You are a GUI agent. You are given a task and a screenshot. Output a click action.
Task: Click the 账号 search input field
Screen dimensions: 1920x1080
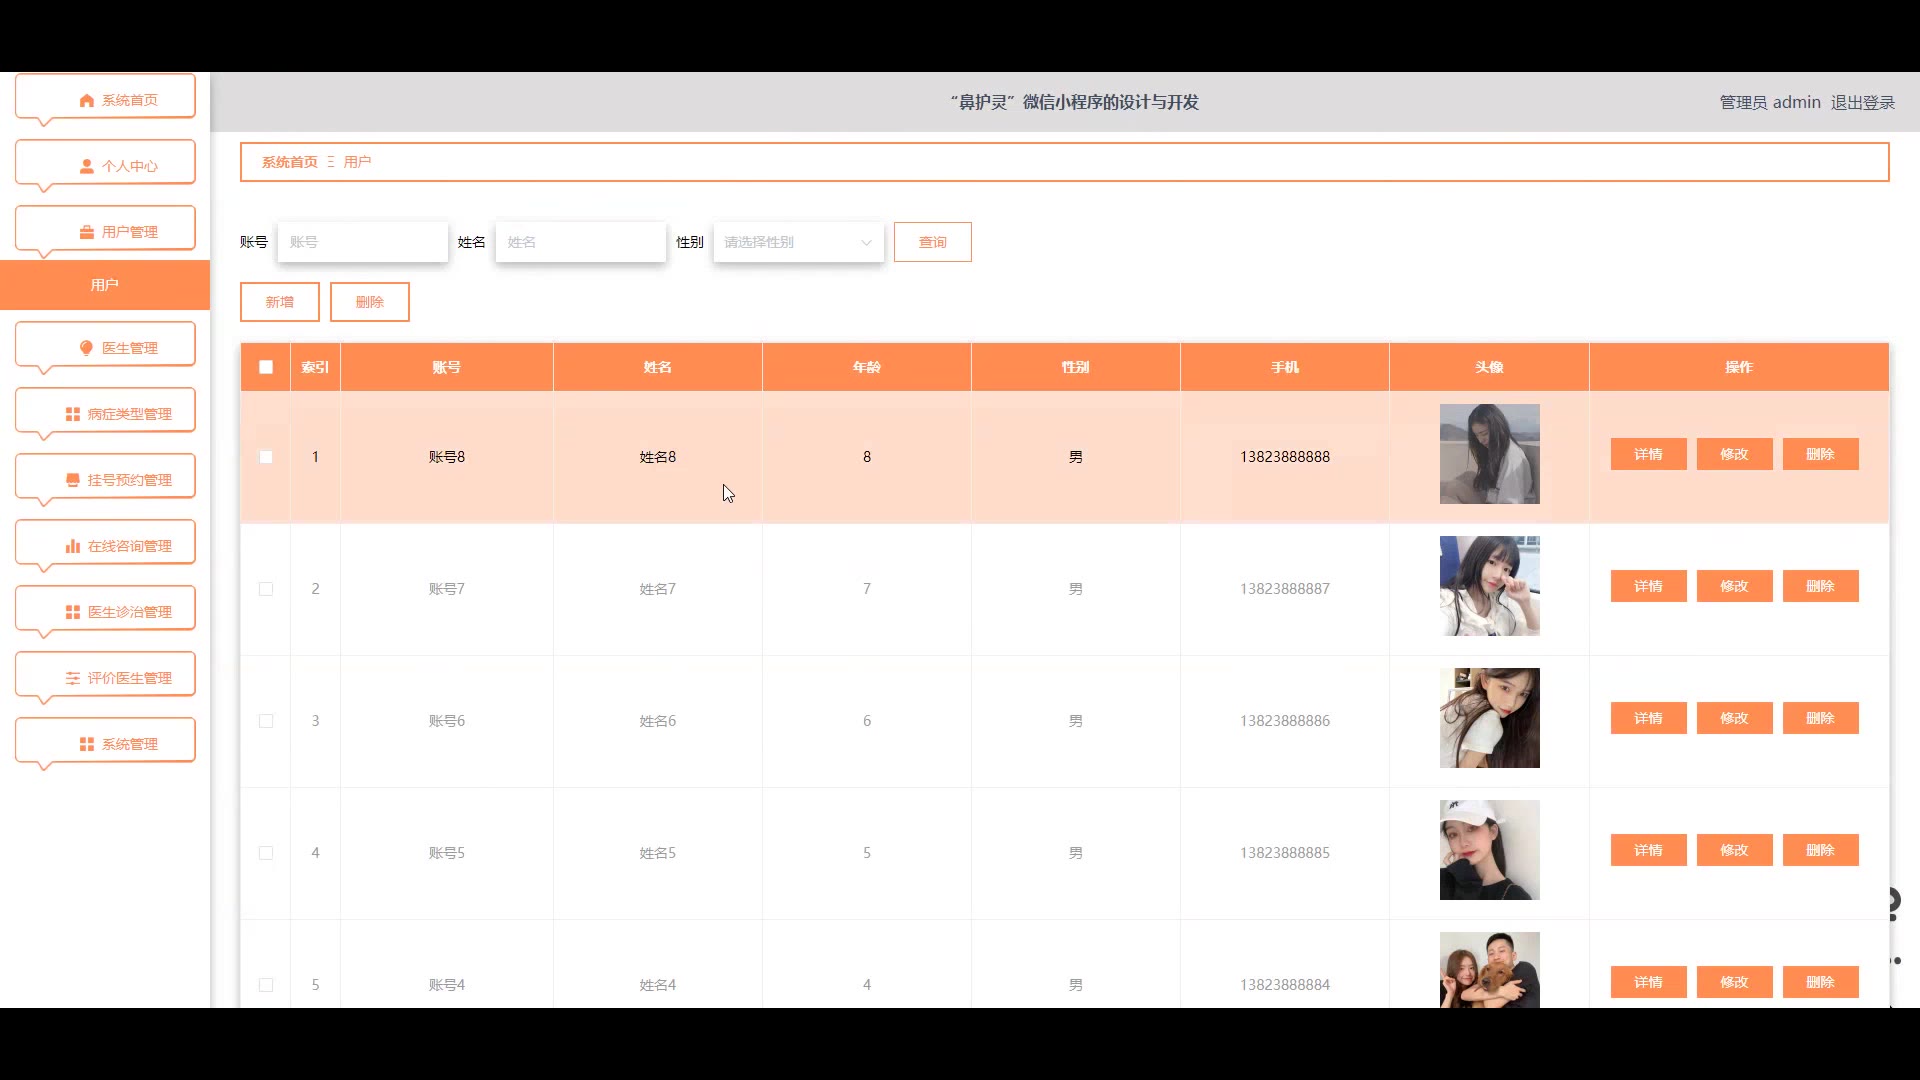(x=363, y=242)
